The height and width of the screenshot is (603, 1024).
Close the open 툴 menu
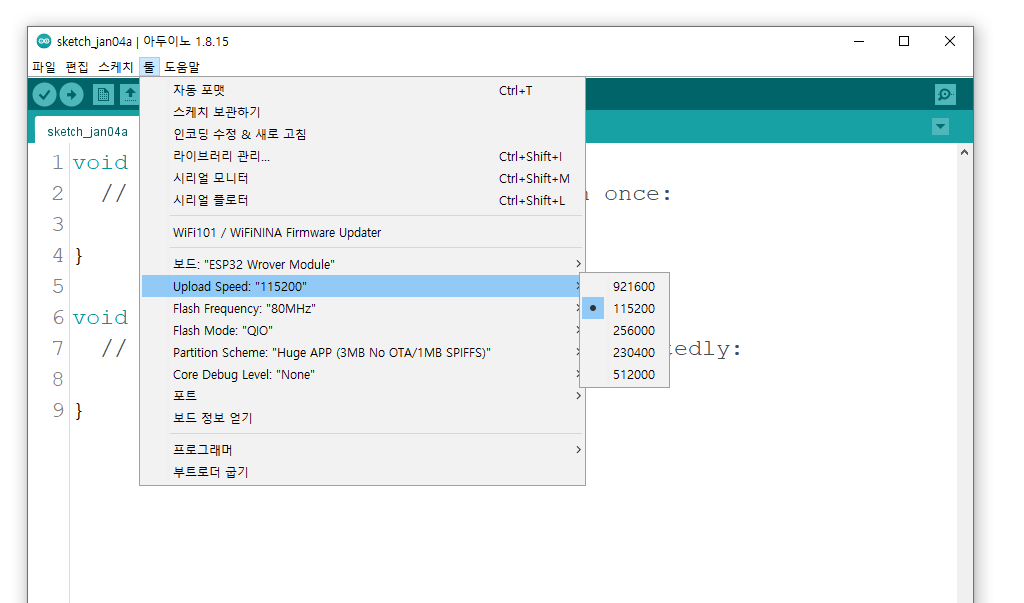point(149,67)
